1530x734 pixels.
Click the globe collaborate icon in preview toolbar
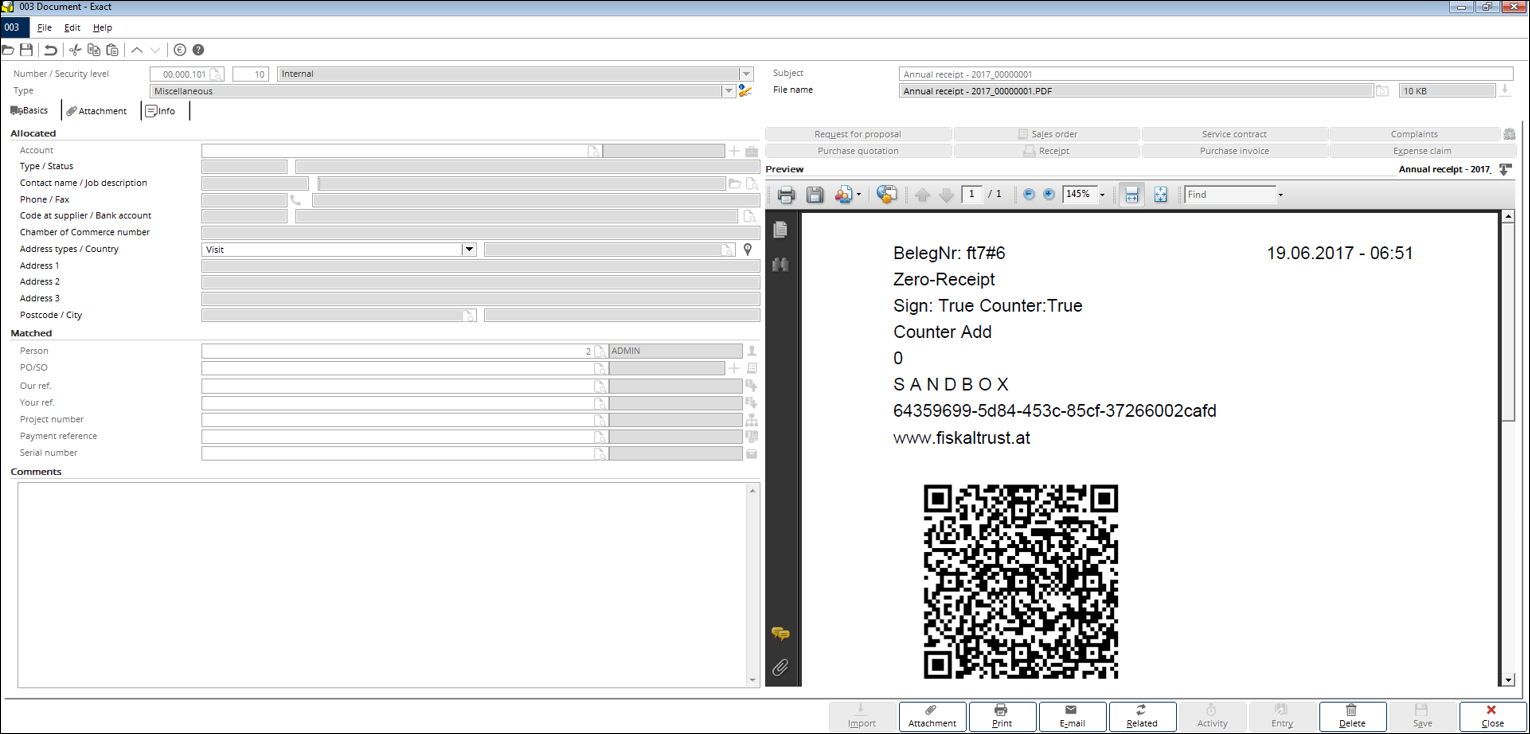point(886,195)
